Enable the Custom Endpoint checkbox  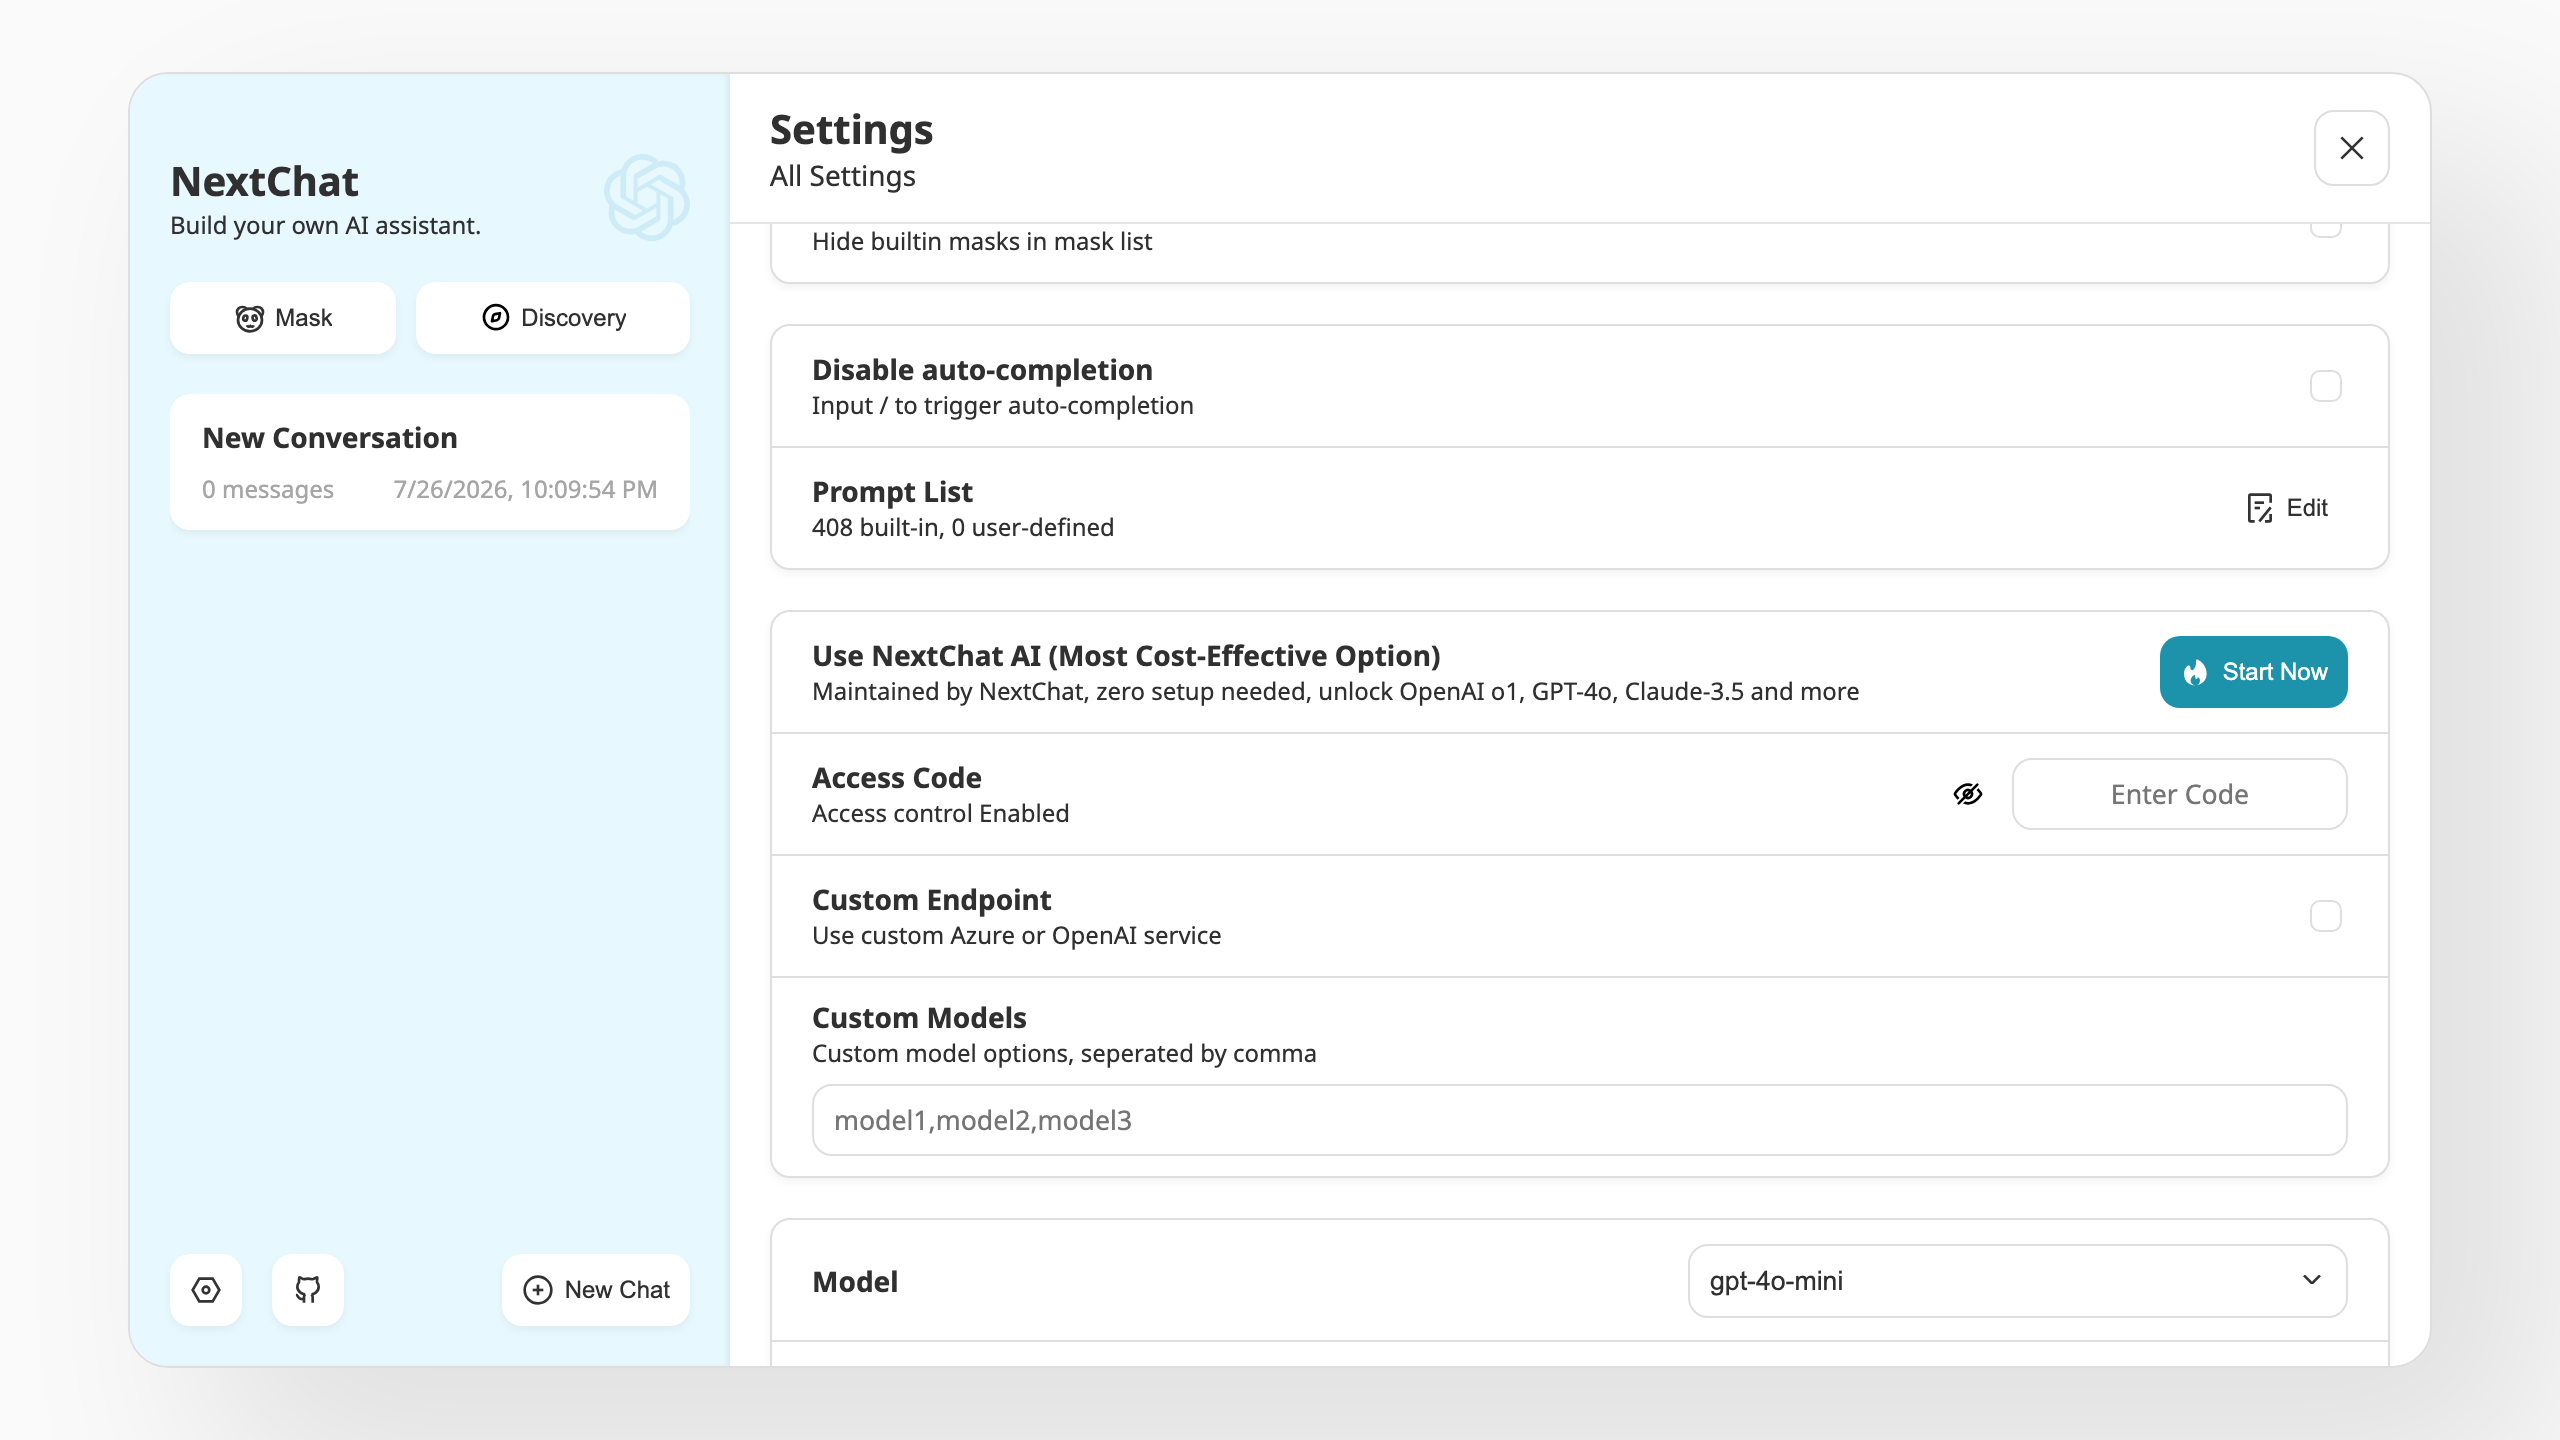(2326, 916)
